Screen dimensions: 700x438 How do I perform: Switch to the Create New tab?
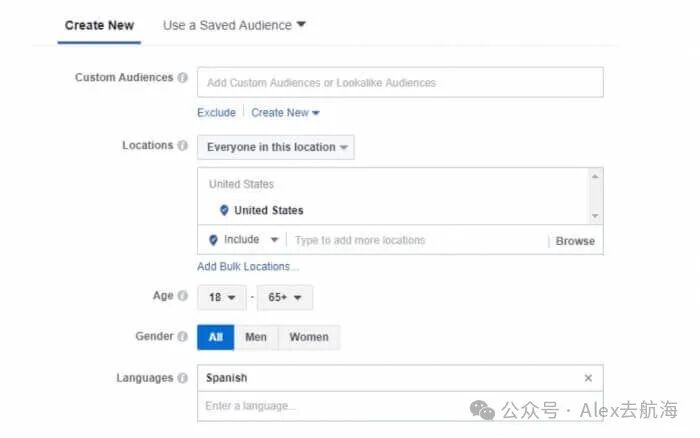[99, 25]
